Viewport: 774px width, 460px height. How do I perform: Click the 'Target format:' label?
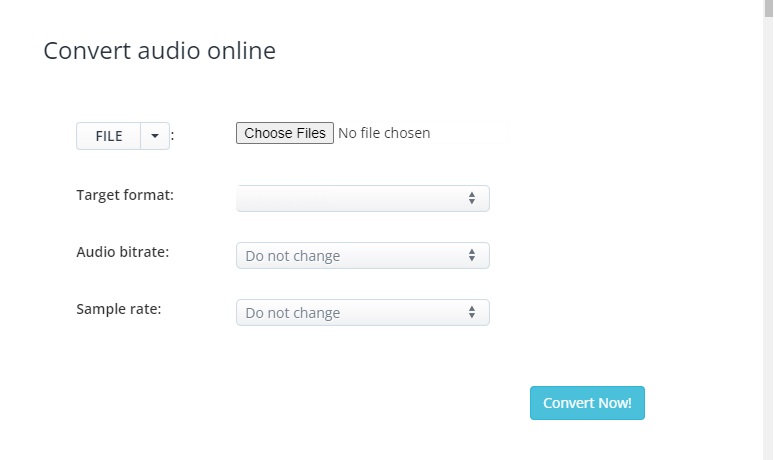(125, 195)
